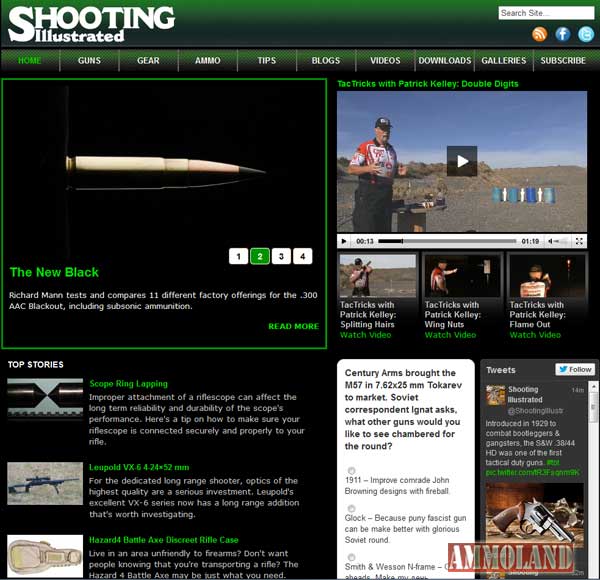Image resolution: width=600 pixels, height=580 pixels.
Task: Click the Shooting Illustrated logo
Action: [91, 24]
